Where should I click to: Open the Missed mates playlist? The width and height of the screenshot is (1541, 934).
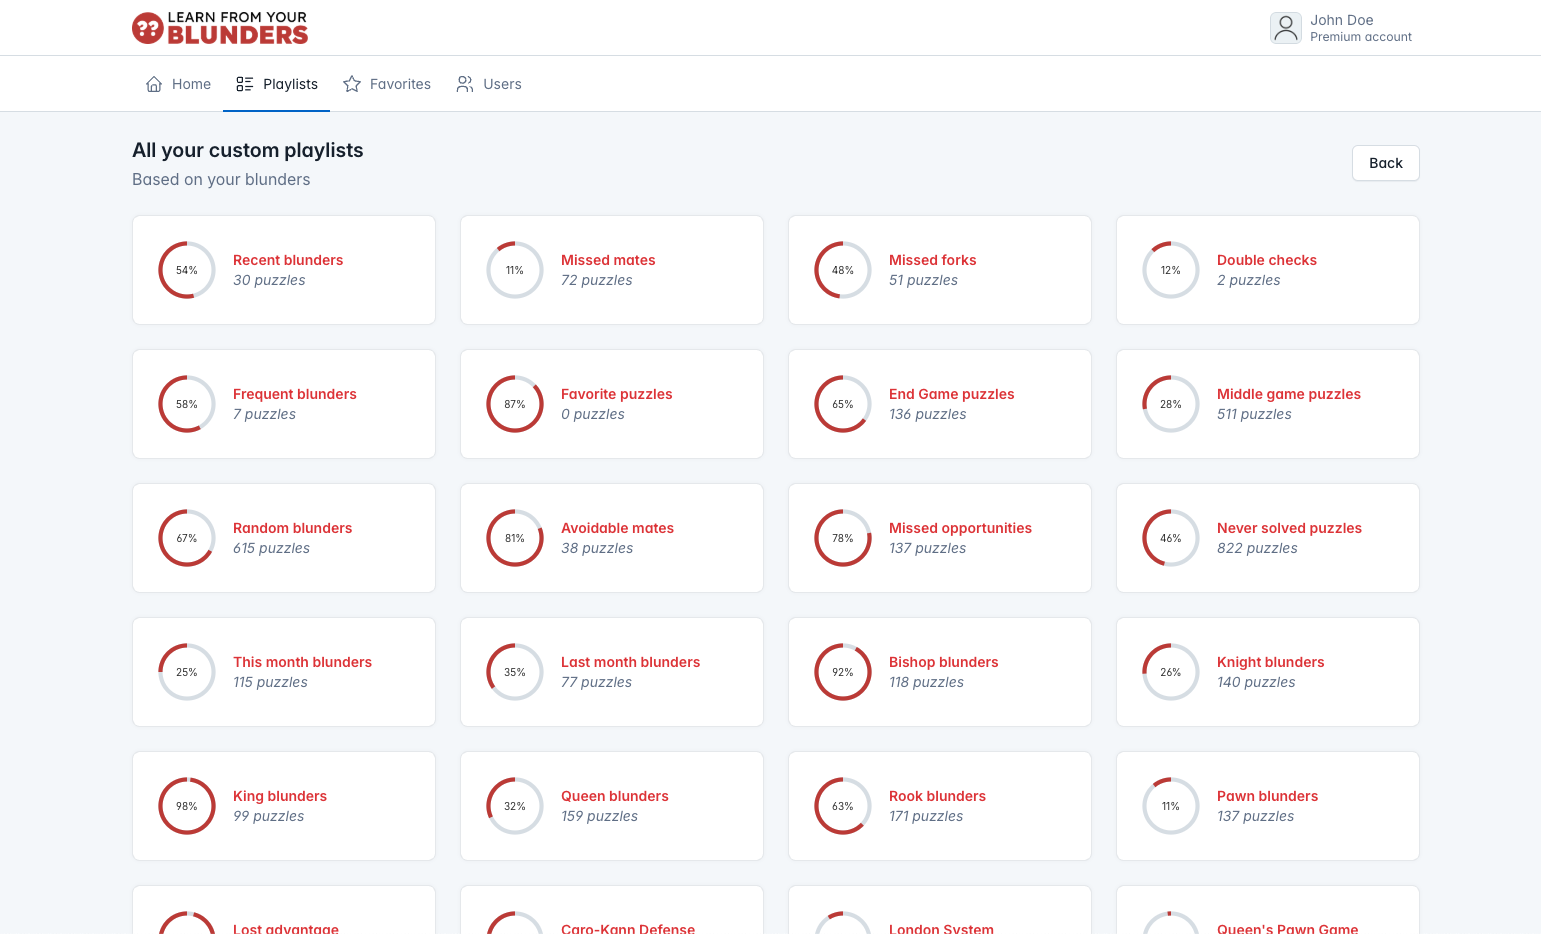[612, 270]
